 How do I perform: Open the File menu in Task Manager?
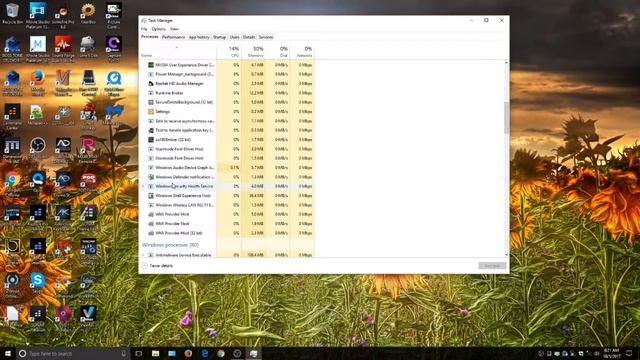pyautogui.click(x=144, y=29)
